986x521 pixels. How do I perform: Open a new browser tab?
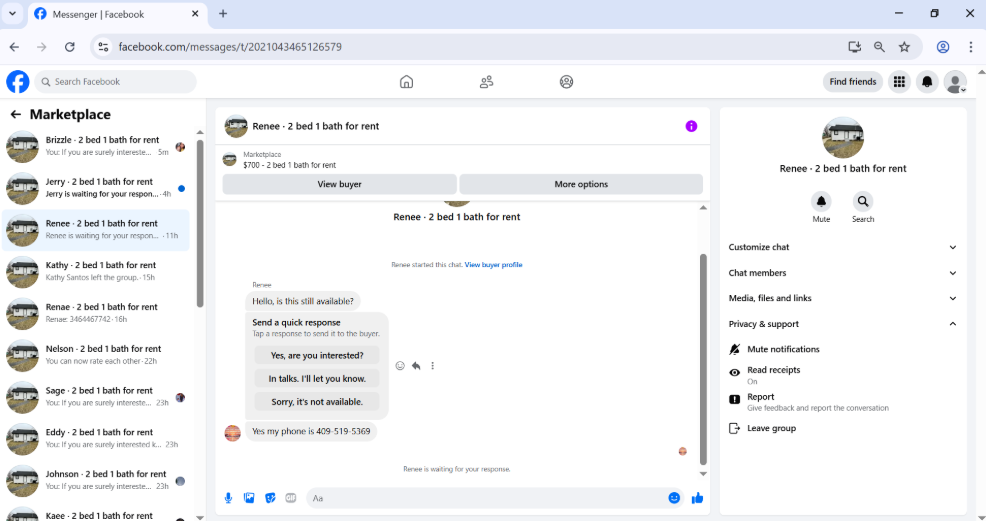pyautogui.click(x=223, y=13)
